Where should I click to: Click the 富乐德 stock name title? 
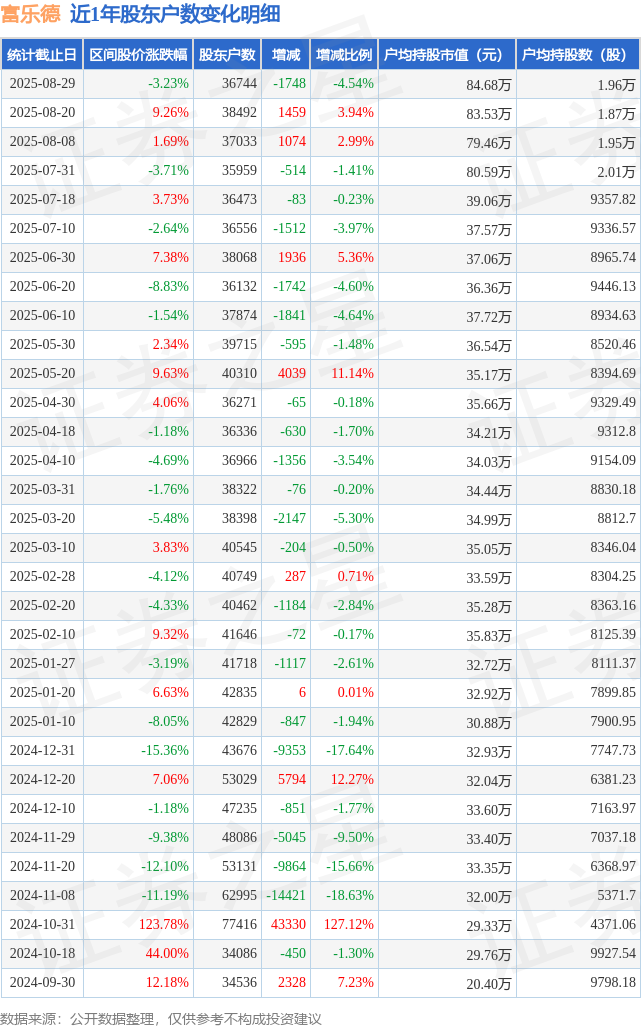pos(31,14)
